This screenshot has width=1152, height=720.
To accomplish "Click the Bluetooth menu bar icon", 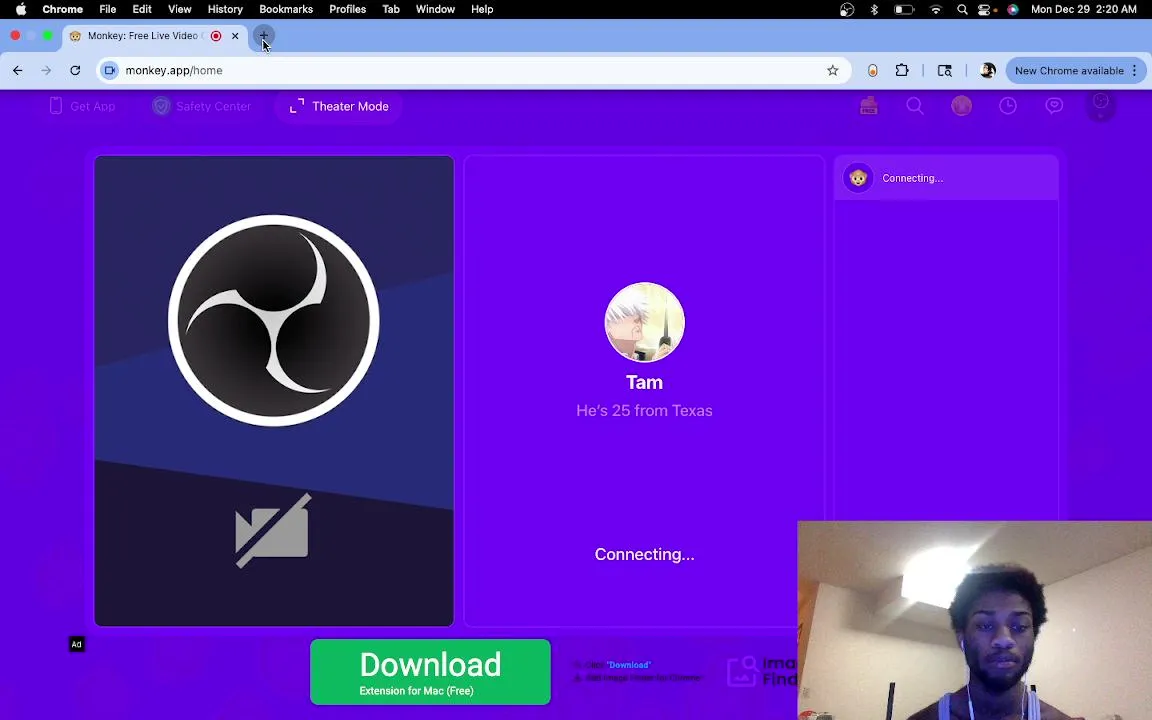I will pyautogui.click(x=874, y=9).
